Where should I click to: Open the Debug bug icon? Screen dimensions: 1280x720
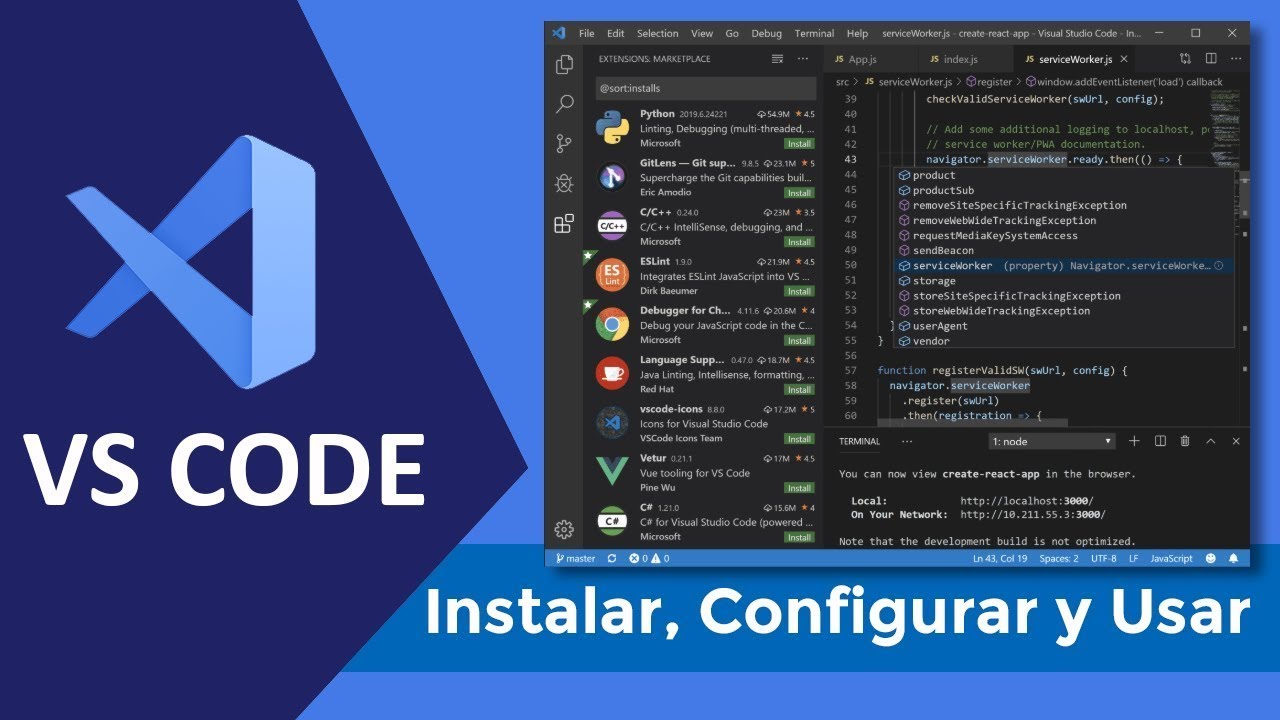[564, 184]
